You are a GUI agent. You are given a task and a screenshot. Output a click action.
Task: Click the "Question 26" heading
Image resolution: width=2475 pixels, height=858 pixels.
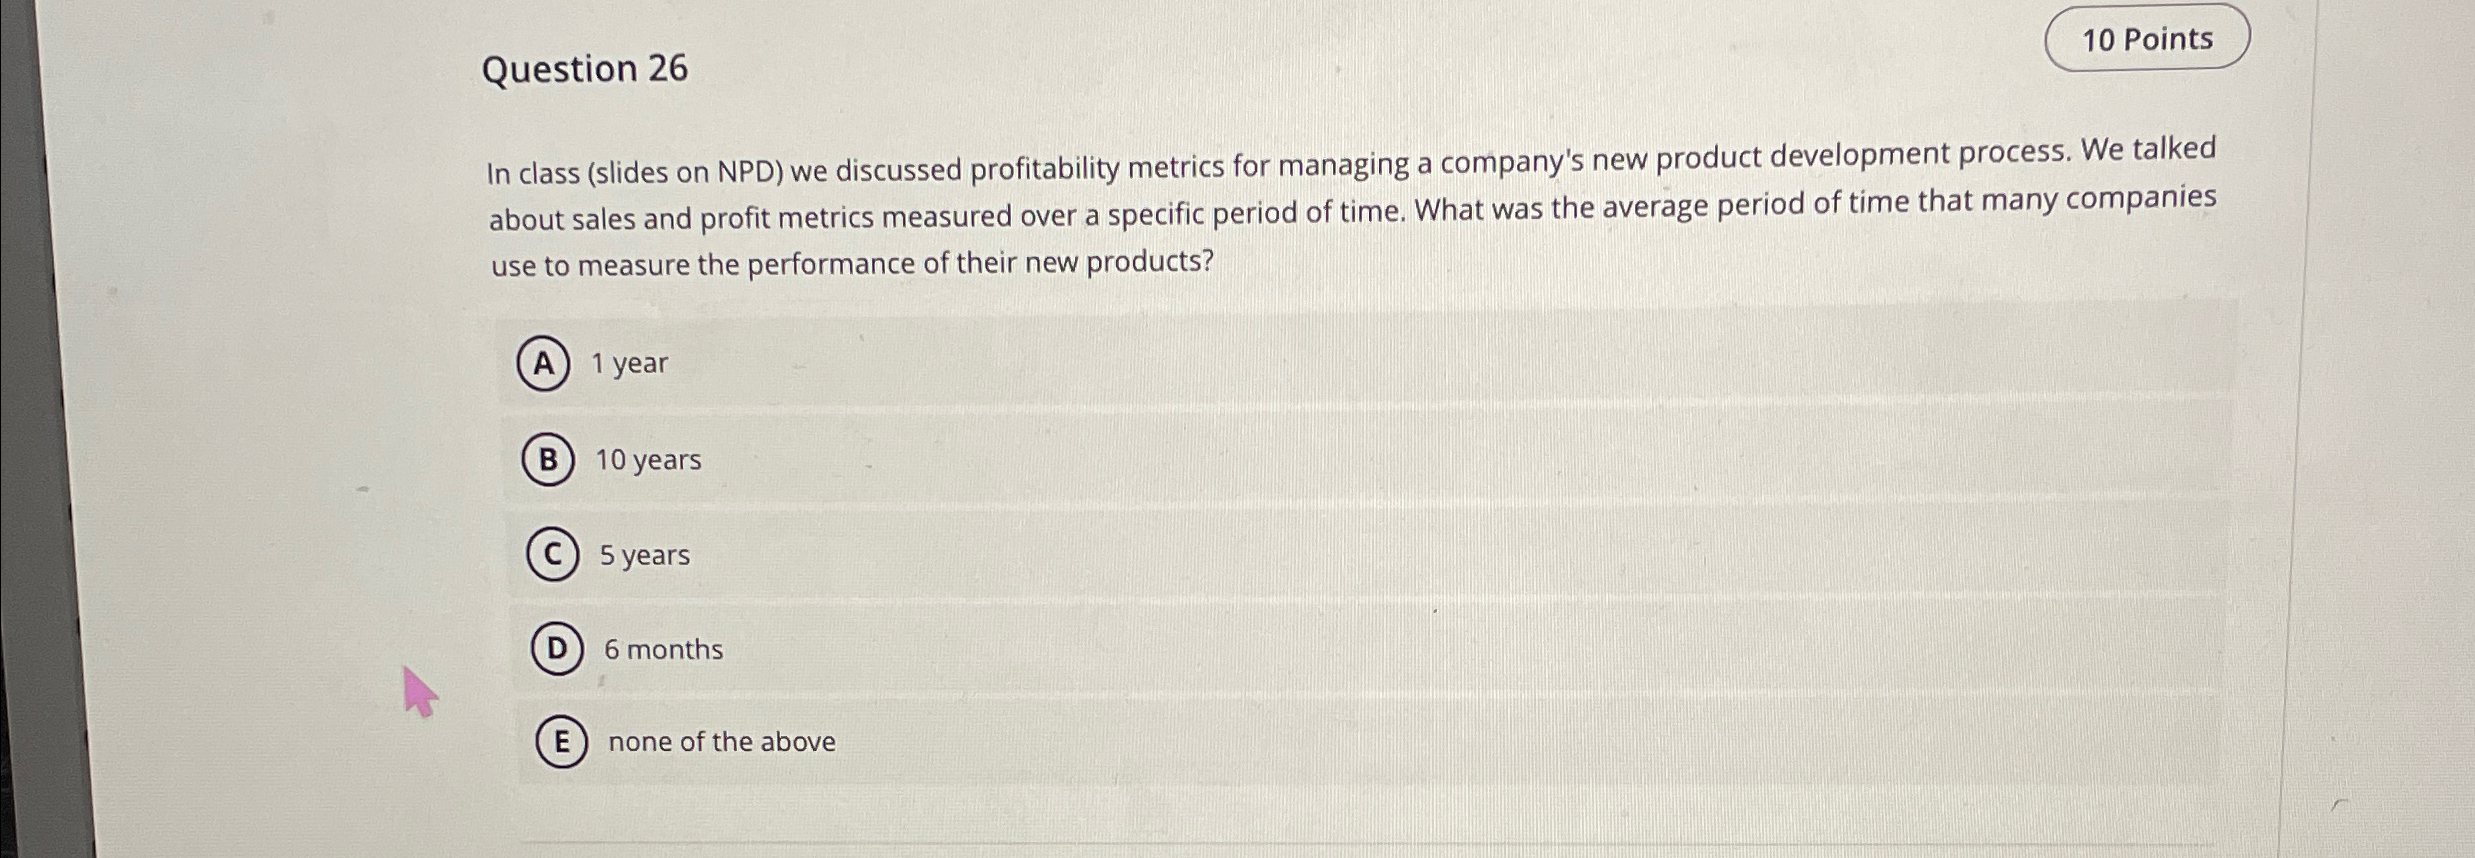[584, 70]
